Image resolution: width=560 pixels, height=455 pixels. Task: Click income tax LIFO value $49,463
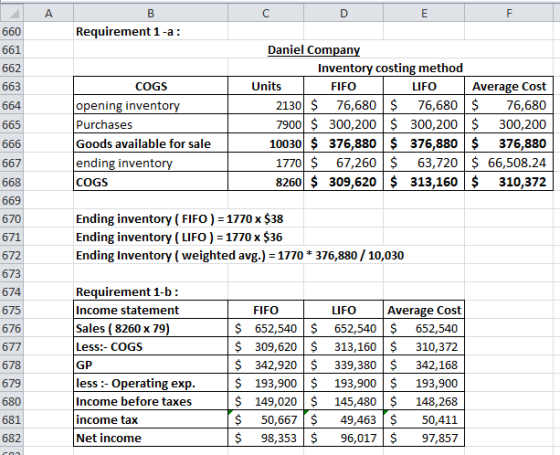tap(344, 419)
